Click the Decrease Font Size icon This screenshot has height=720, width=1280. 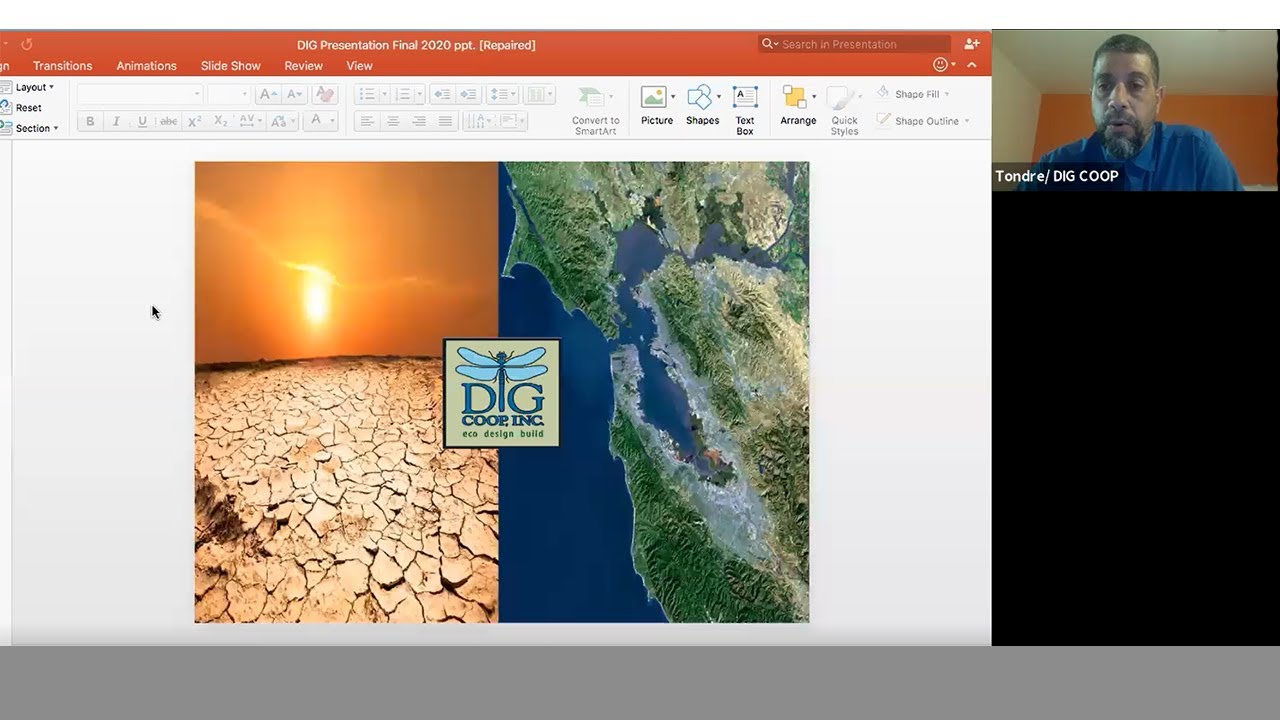294,94
